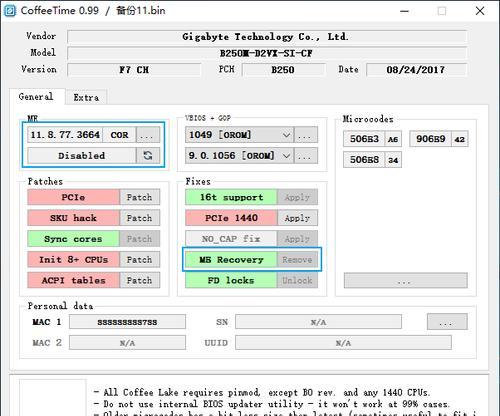Click the Version F7 CH field
Image resolution: width=500 pixels, height=416 pixels.
click(134, 70)
